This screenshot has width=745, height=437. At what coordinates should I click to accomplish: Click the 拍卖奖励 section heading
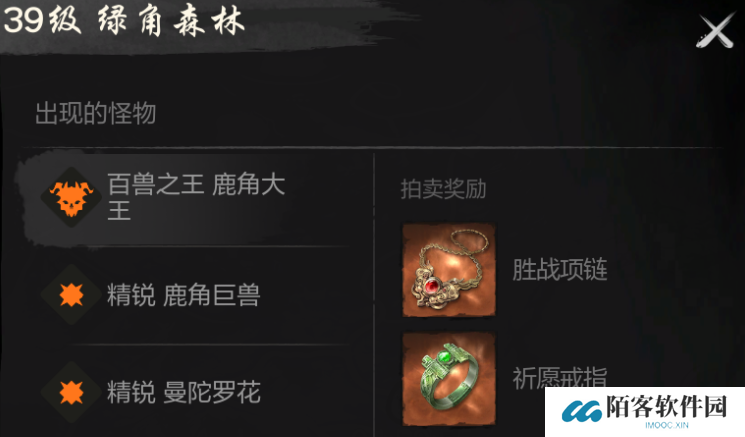(443, 189)
